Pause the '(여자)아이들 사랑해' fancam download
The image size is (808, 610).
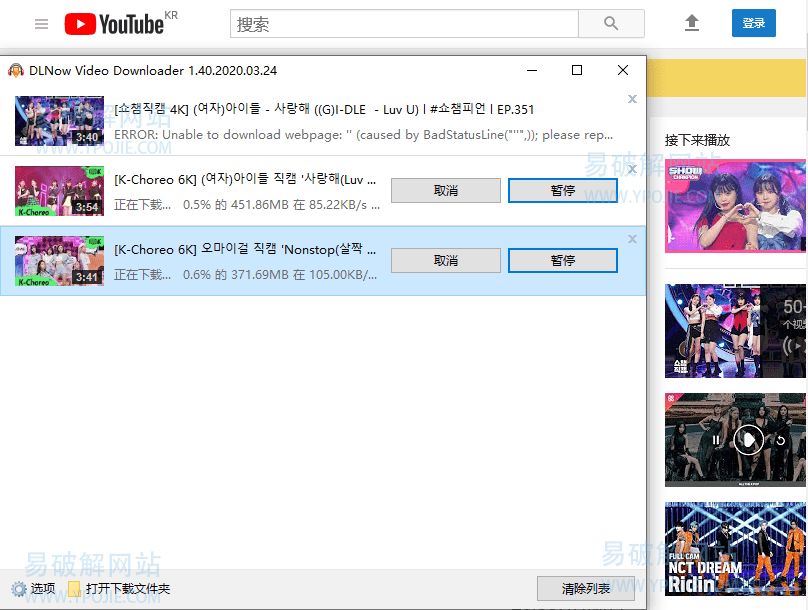[562, 190]
